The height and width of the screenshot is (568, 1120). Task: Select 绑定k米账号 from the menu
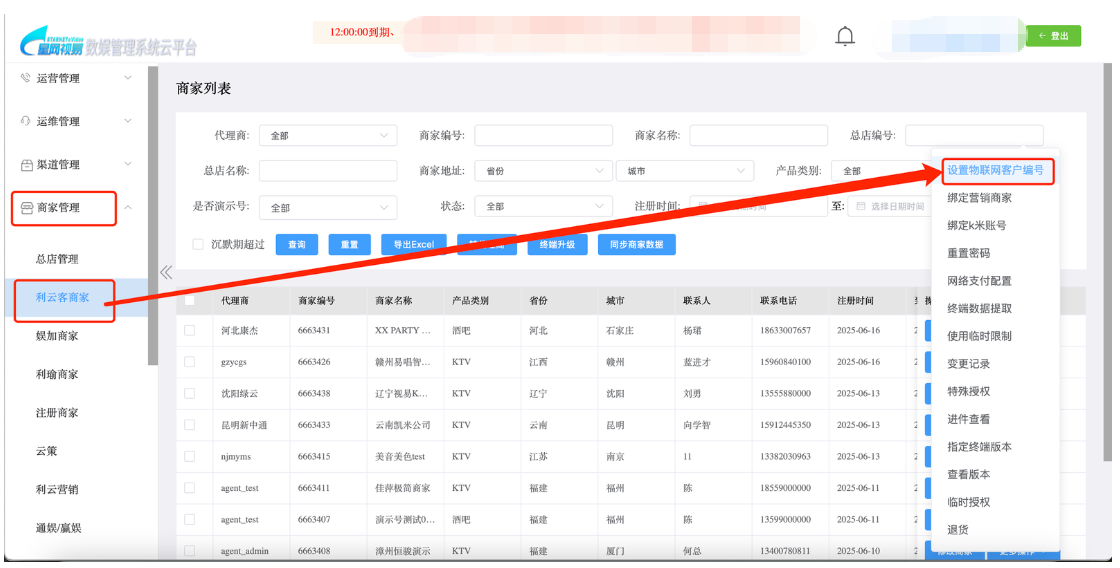tap(976, 225)
